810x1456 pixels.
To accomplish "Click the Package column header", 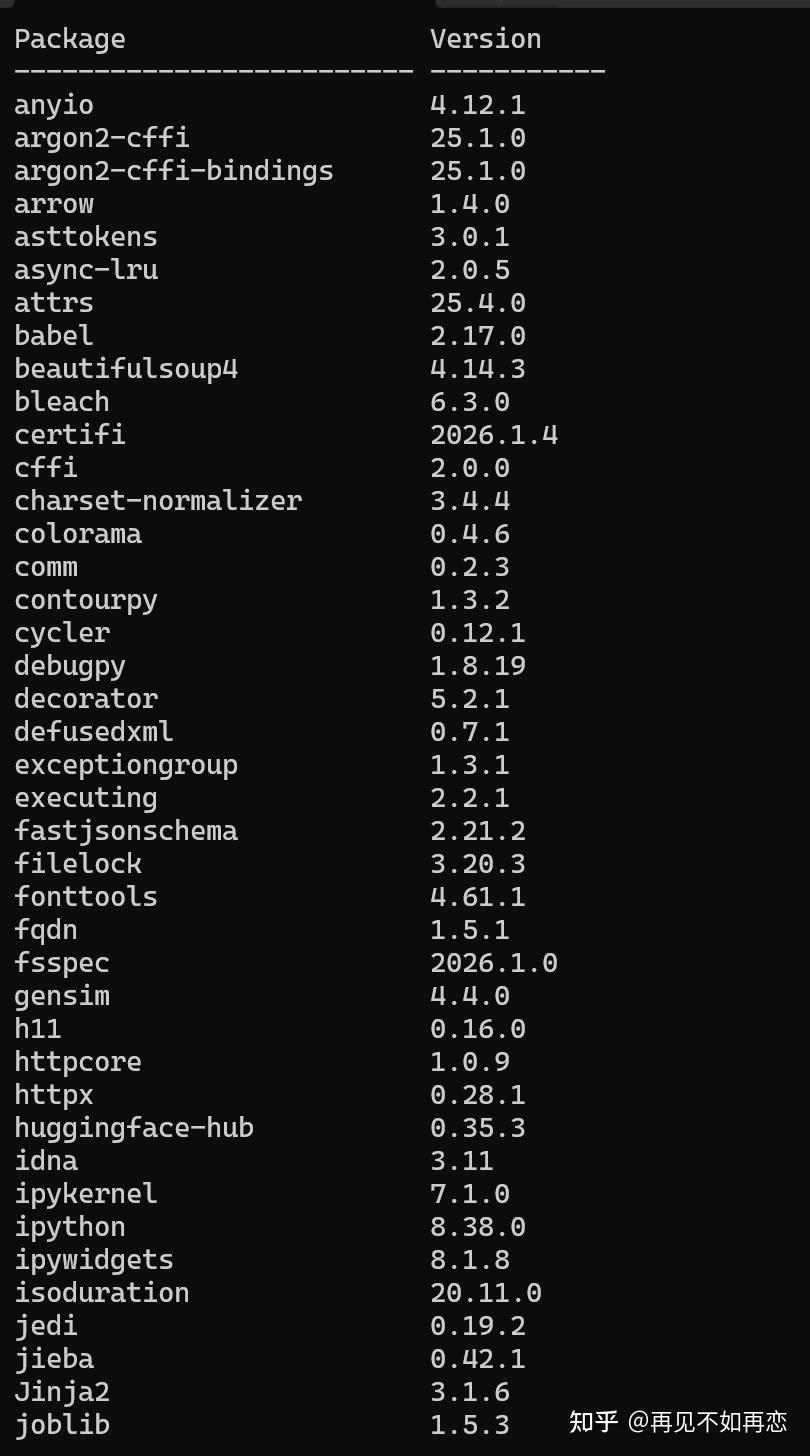I will coord(70,39).
